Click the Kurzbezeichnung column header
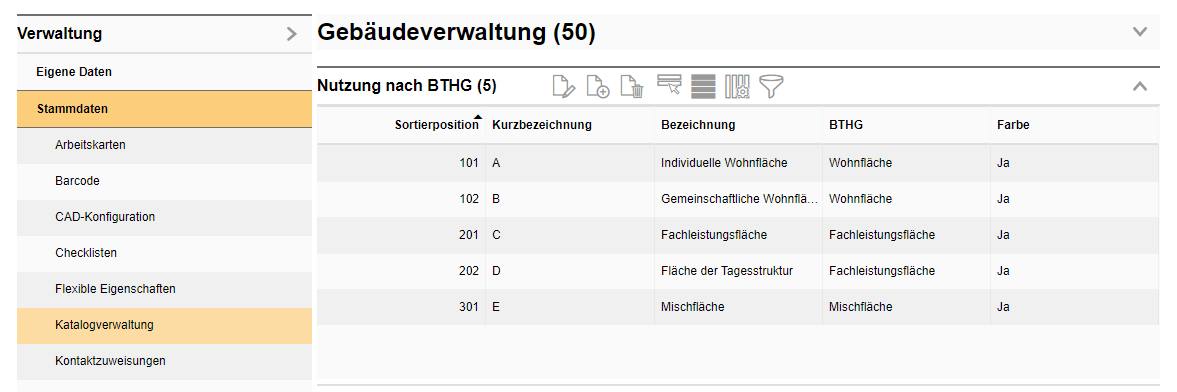 click(x=542, y=125)
